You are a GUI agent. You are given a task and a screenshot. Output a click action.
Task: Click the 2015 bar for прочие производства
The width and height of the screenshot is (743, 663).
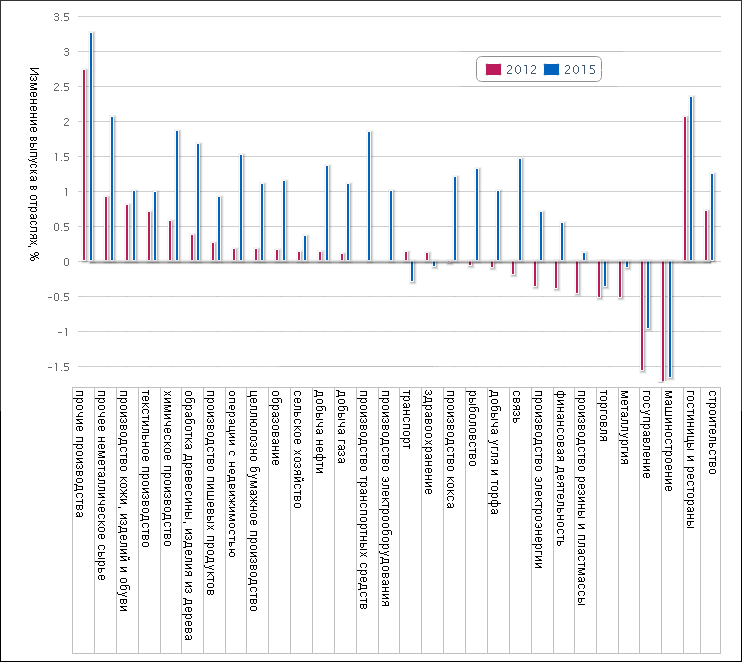click(91, 147)
